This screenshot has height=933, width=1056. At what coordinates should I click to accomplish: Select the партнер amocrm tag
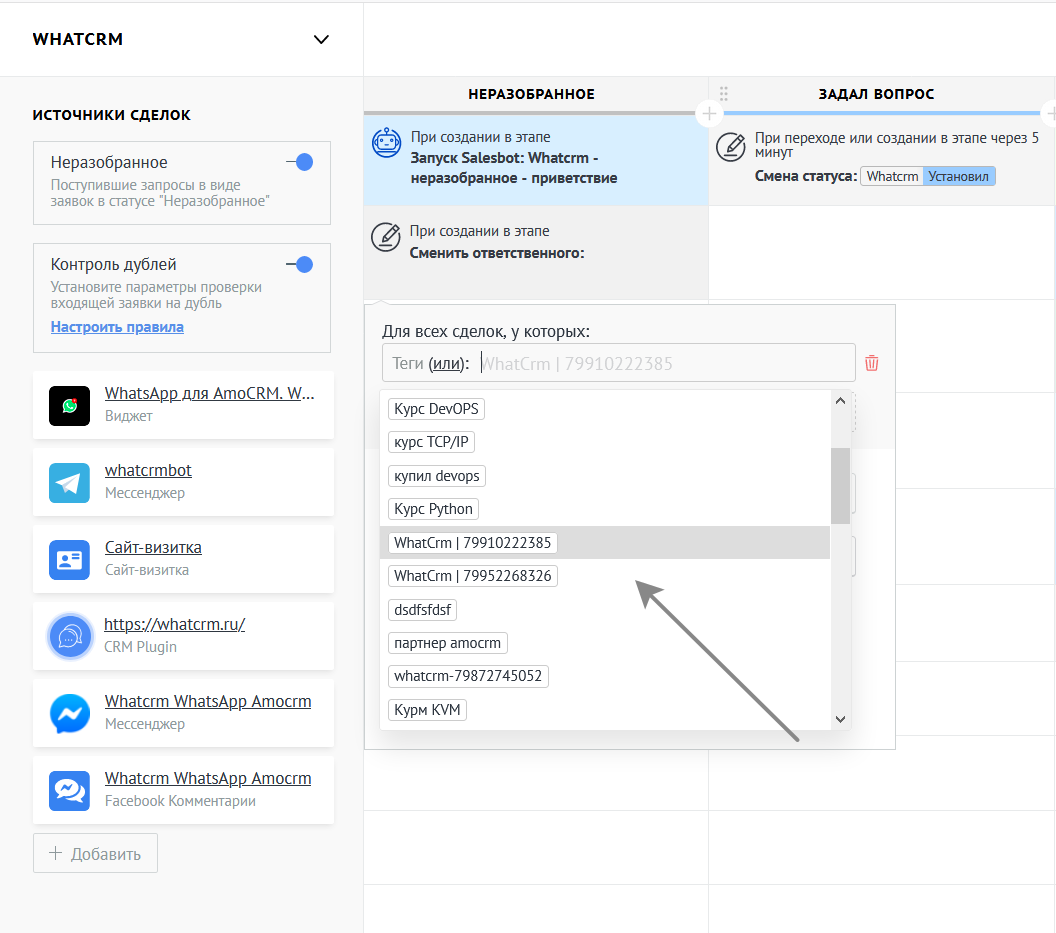pos(447,643)
